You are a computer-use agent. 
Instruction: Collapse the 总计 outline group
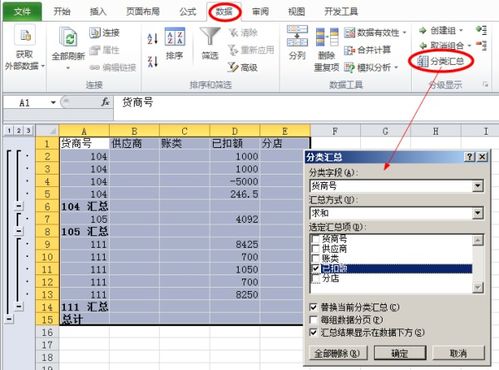[9, 319]
